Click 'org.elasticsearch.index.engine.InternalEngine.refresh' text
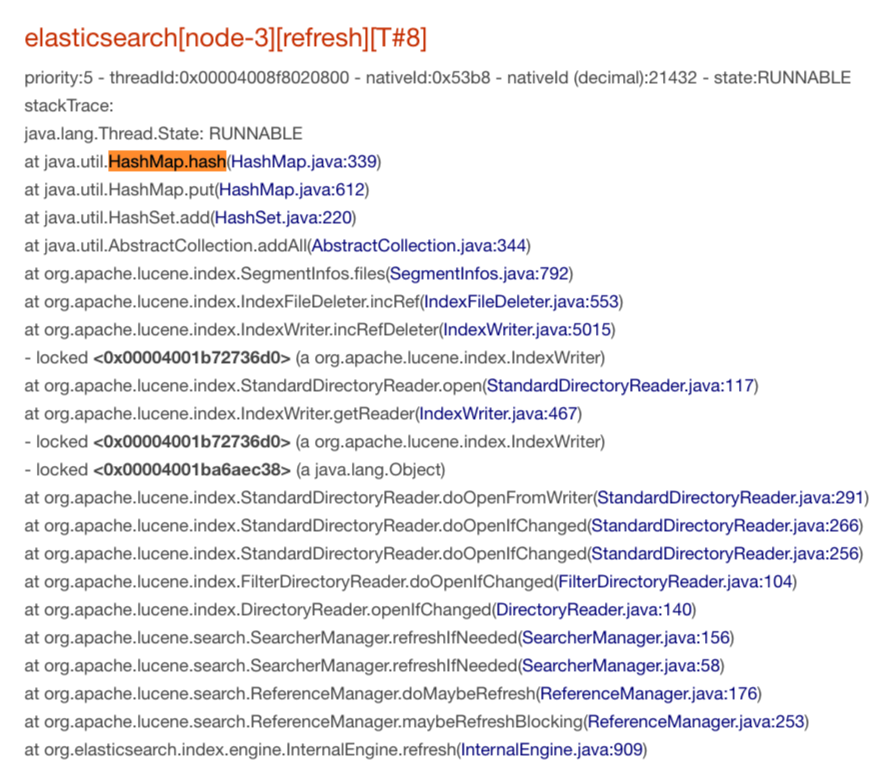889x769 pixels. tap(250, 750)
